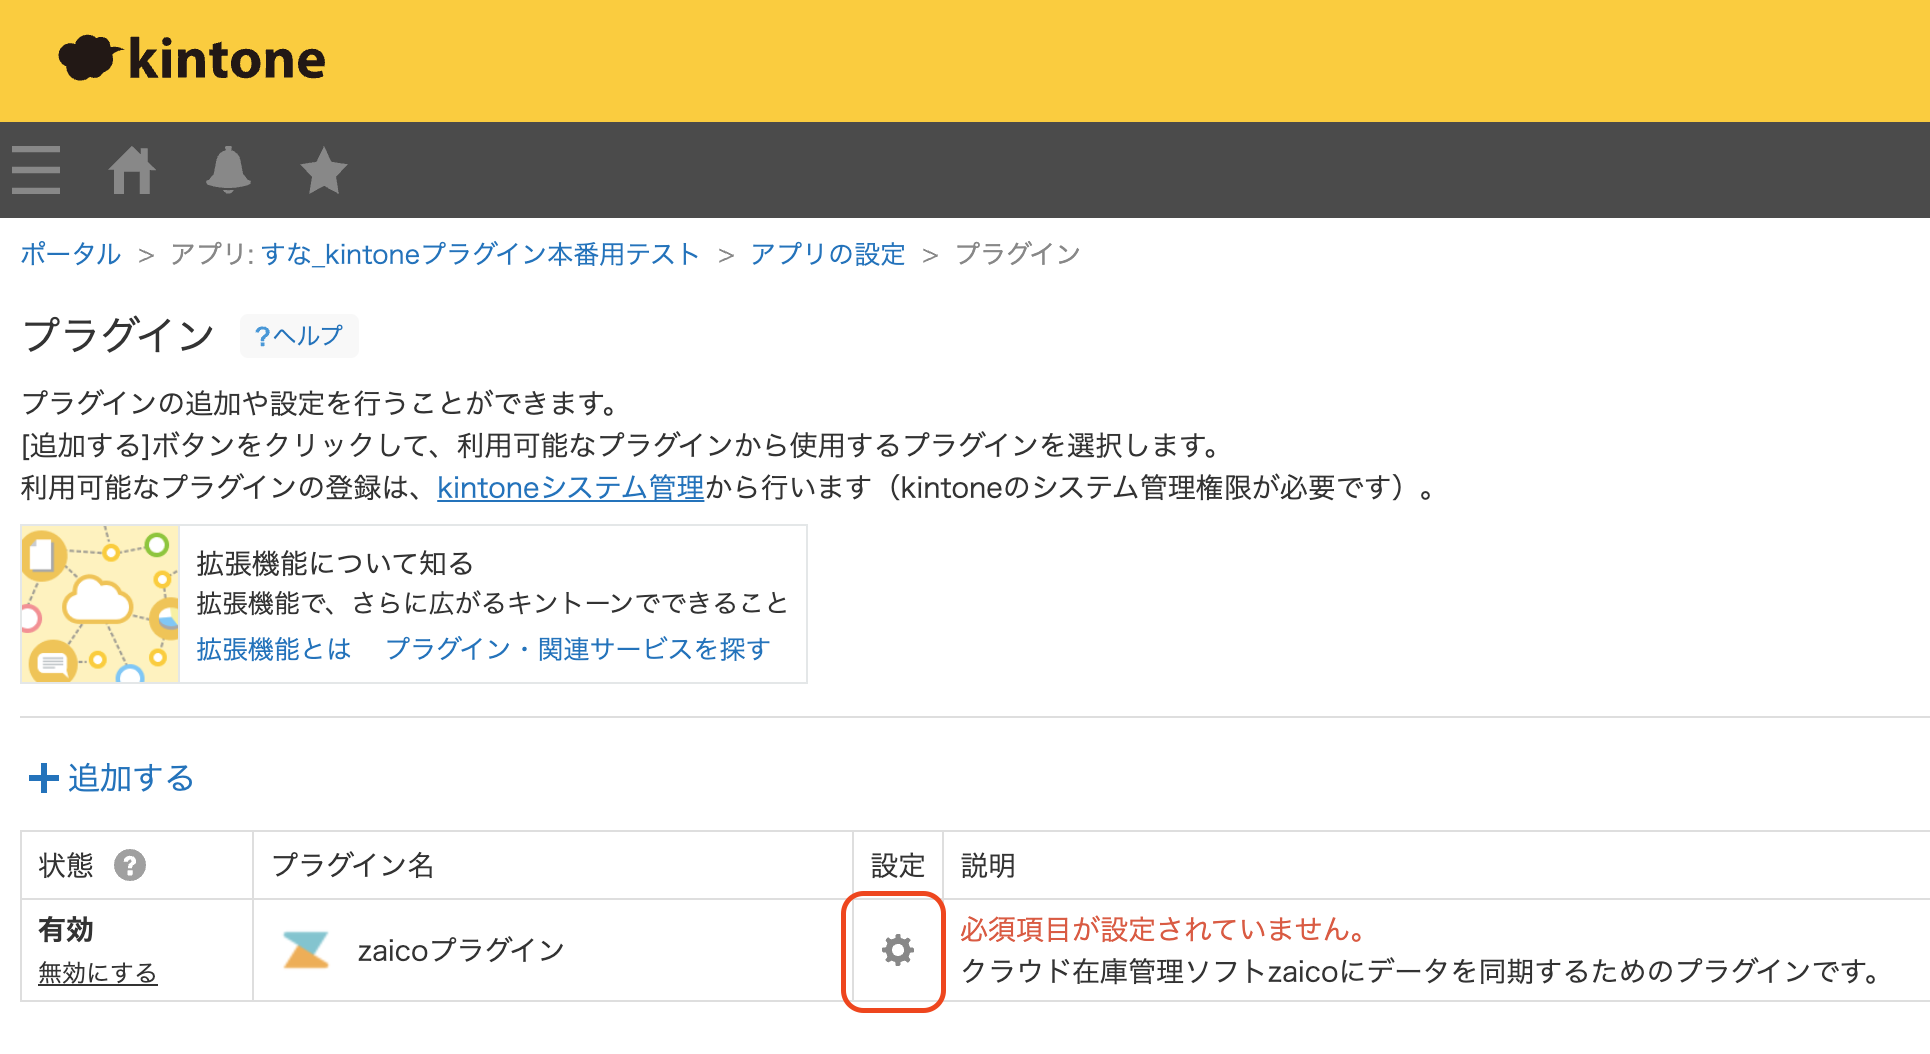Click the プラグイン名 column header

(353, 865)
